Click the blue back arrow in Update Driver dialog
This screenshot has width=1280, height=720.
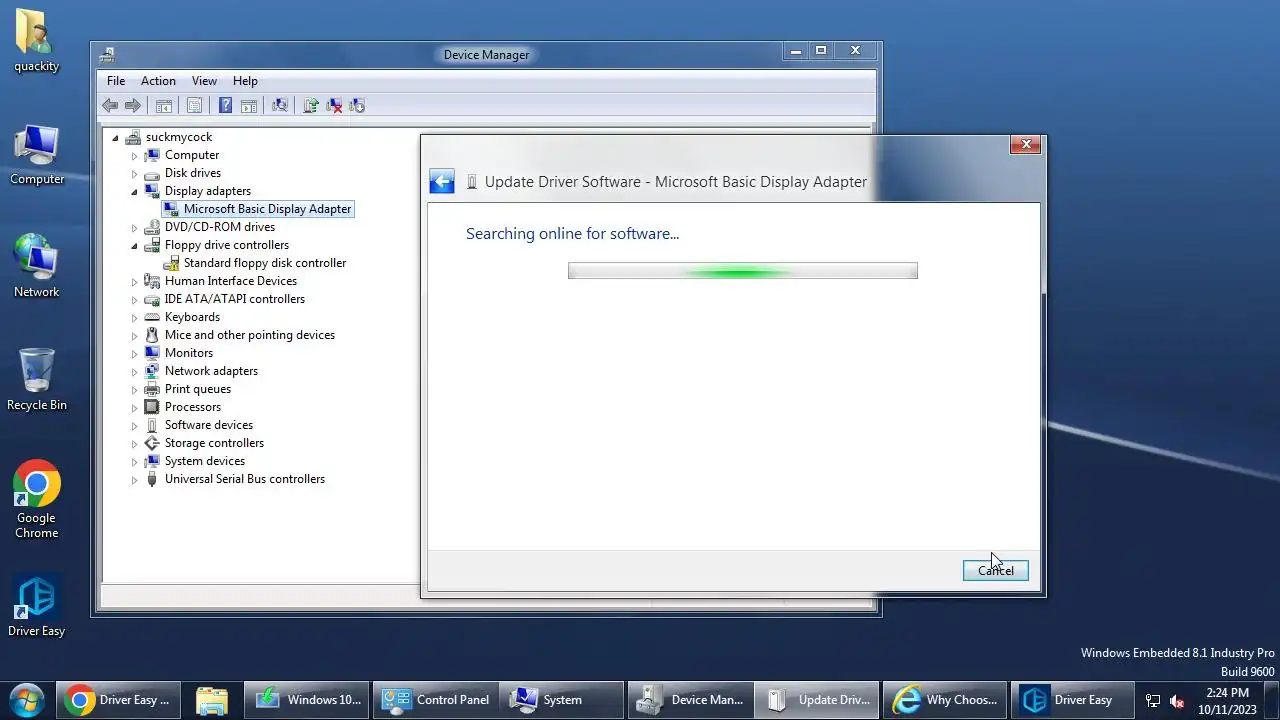442,181
